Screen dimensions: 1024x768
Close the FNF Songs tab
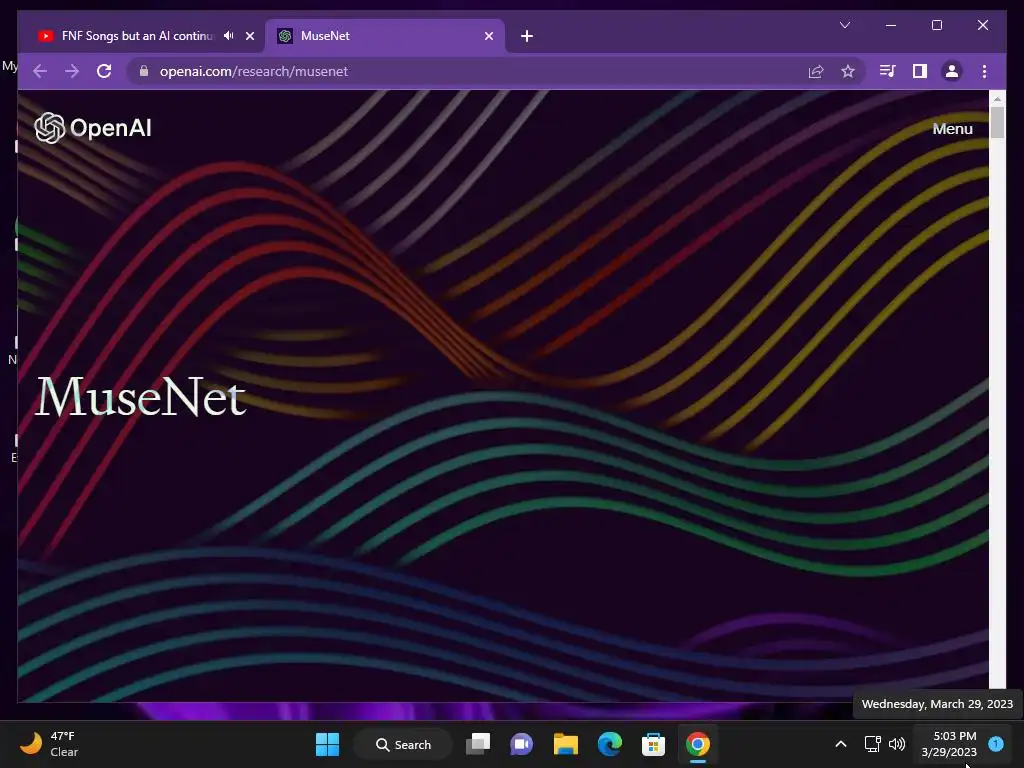tap(249, 36)
